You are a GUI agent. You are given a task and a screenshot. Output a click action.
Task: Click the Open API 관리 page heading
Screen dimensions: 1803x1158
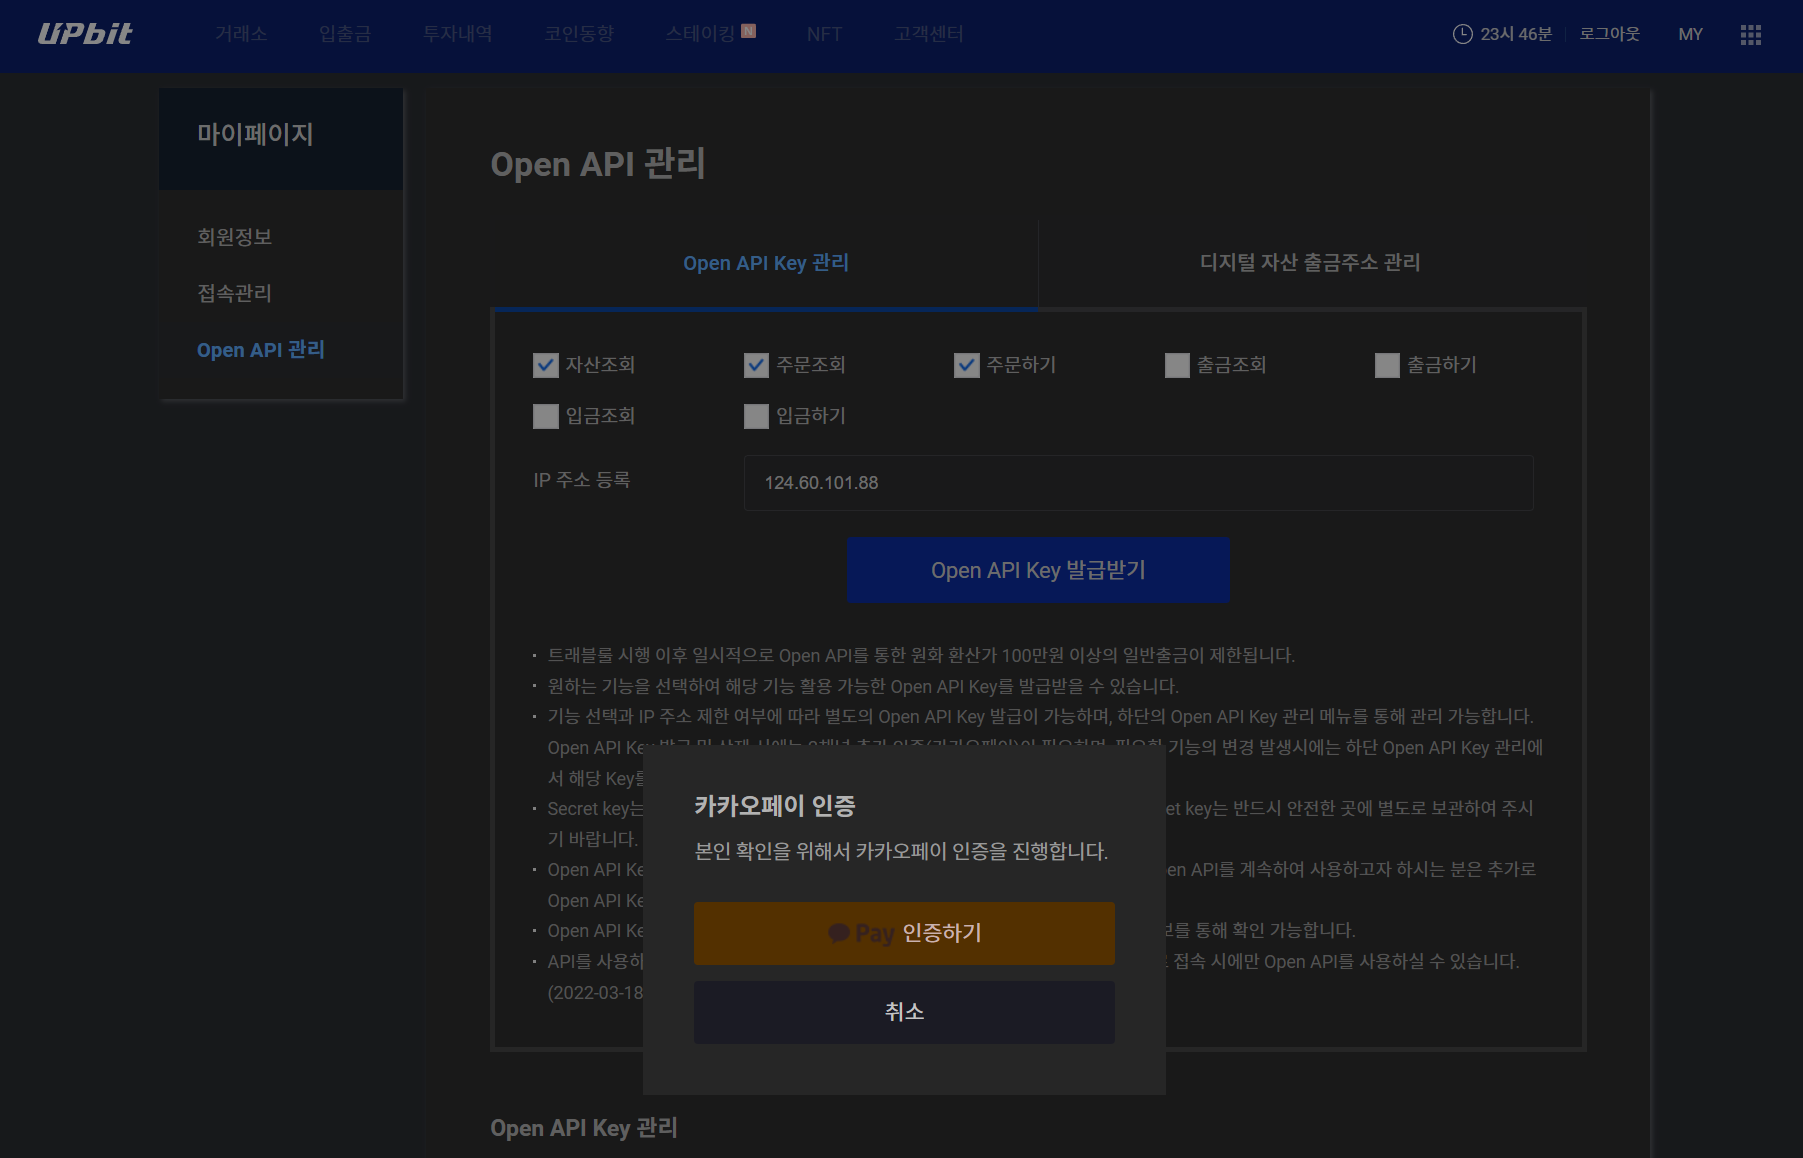click(598, 164)
